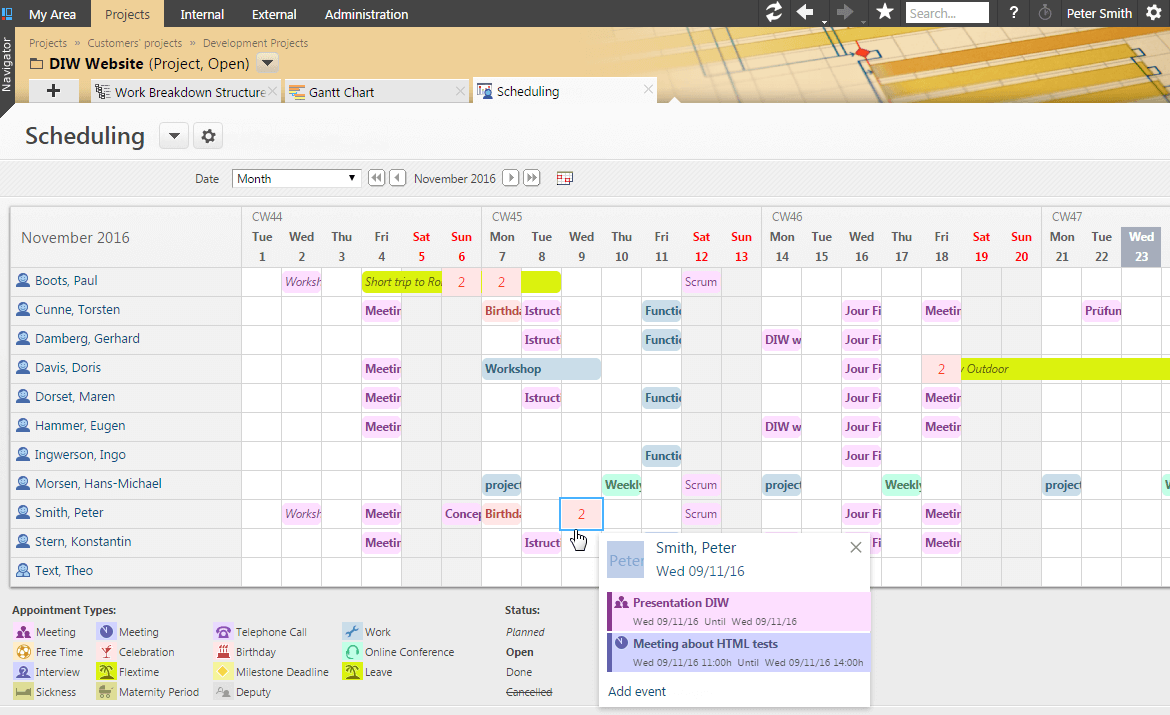Jump to previous year with double-left arrow
Viewport: 1170px width, 715px height.
(x=376, y=178)
